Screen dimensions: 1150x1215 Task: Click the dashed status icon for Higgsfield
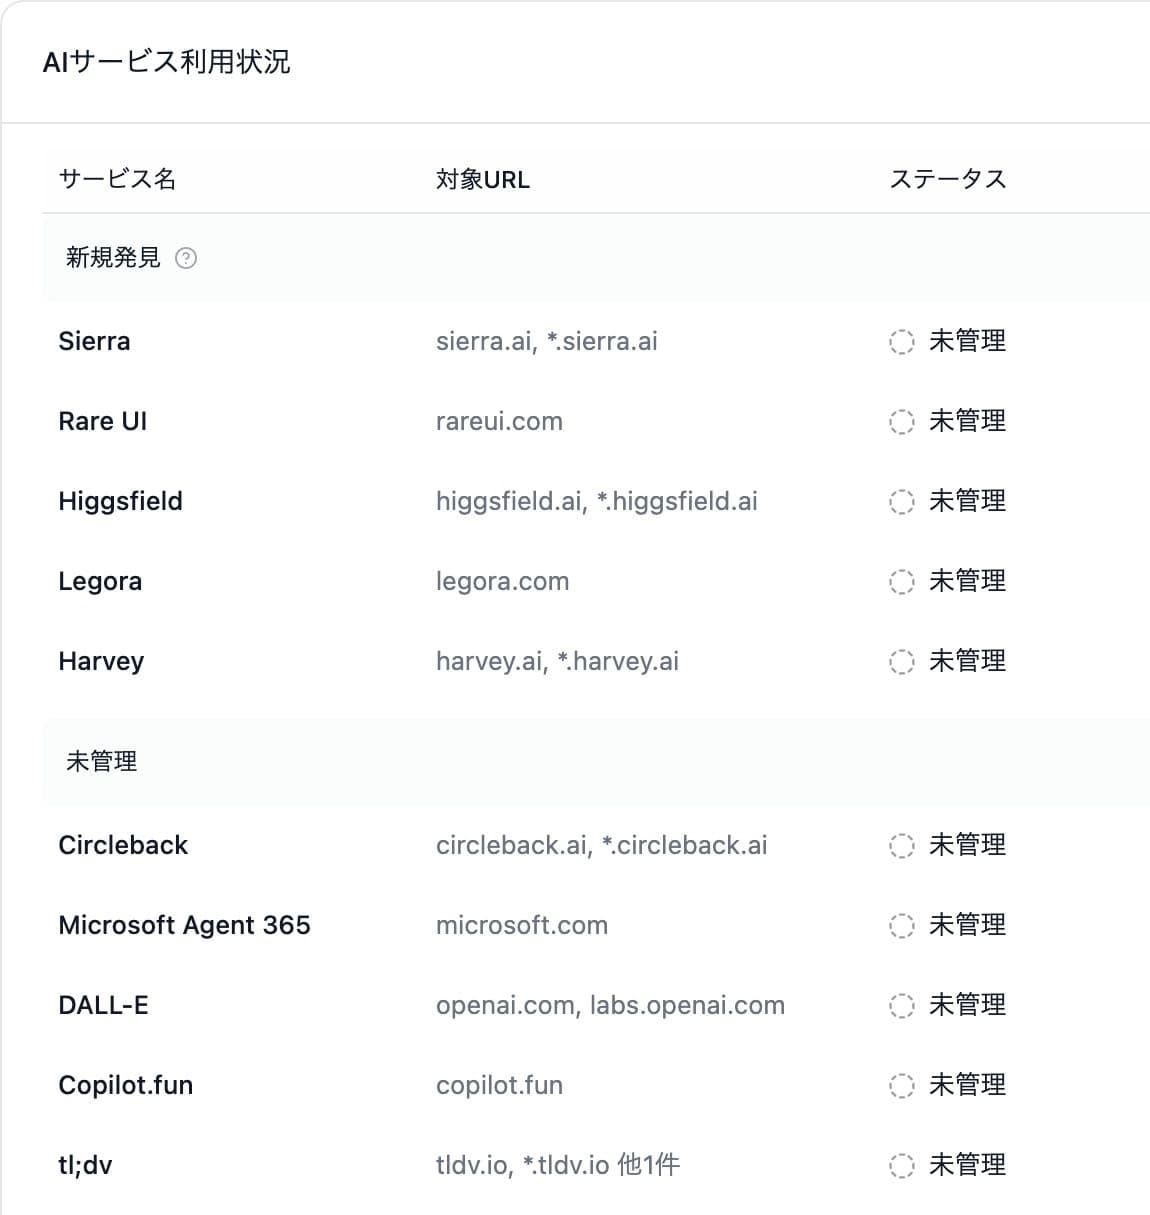click(x=901, y=502)
